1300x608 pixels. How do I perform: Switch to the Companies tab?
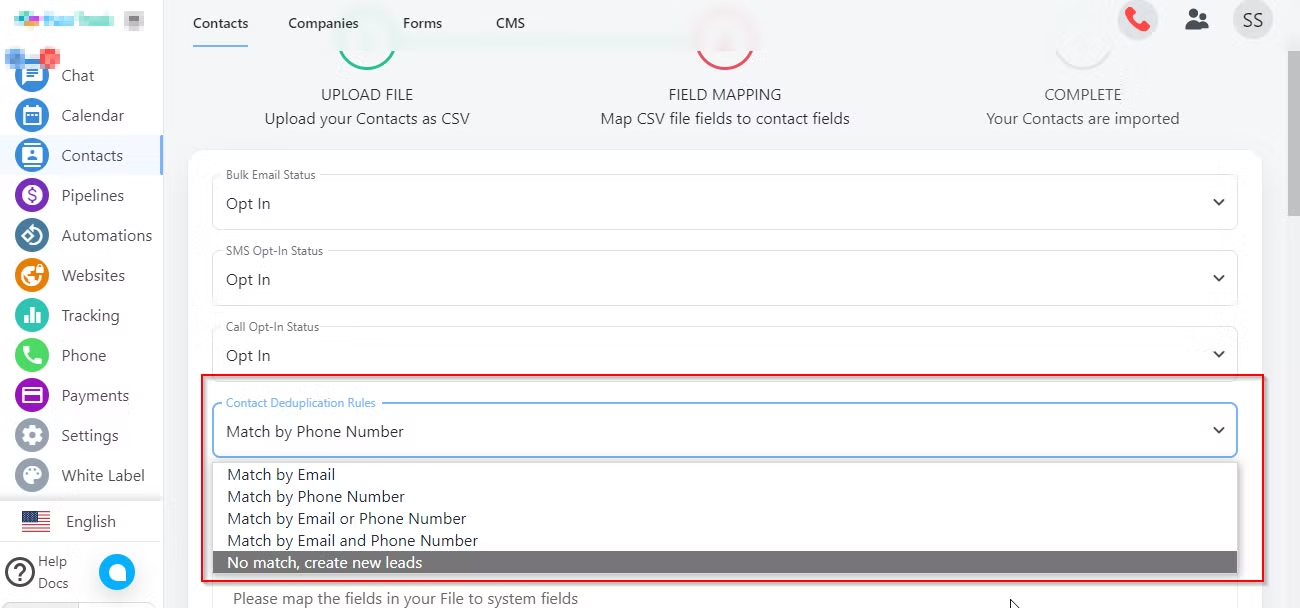pos(323,23)
